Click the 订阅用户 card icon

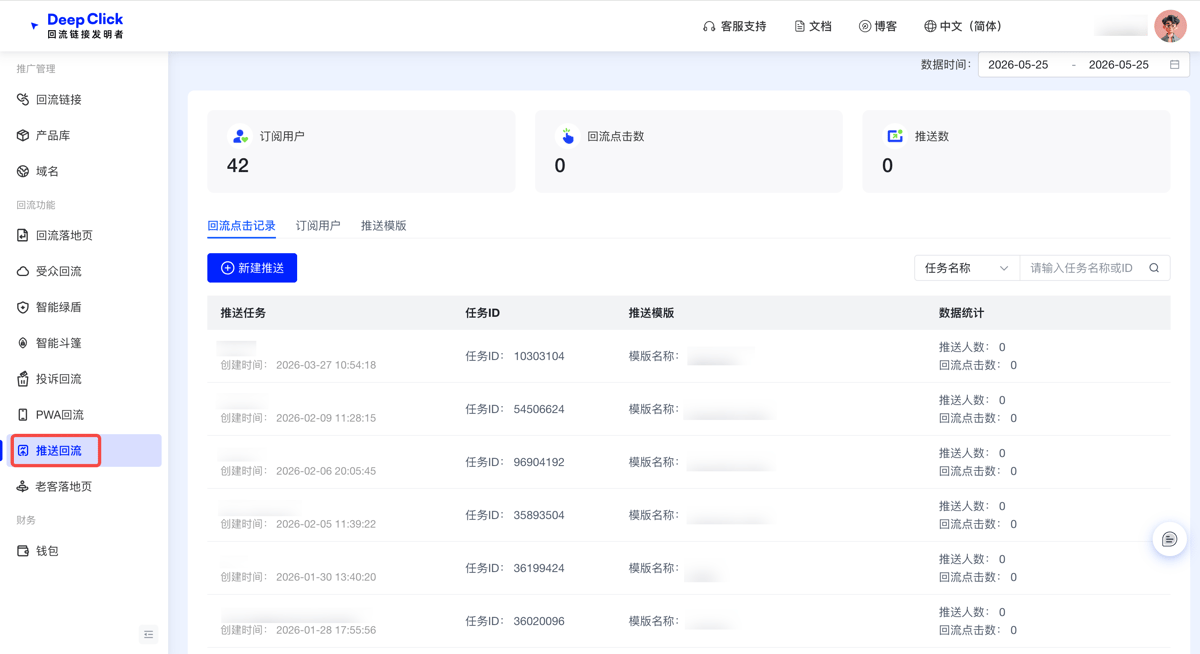click(x=240, y=136)
